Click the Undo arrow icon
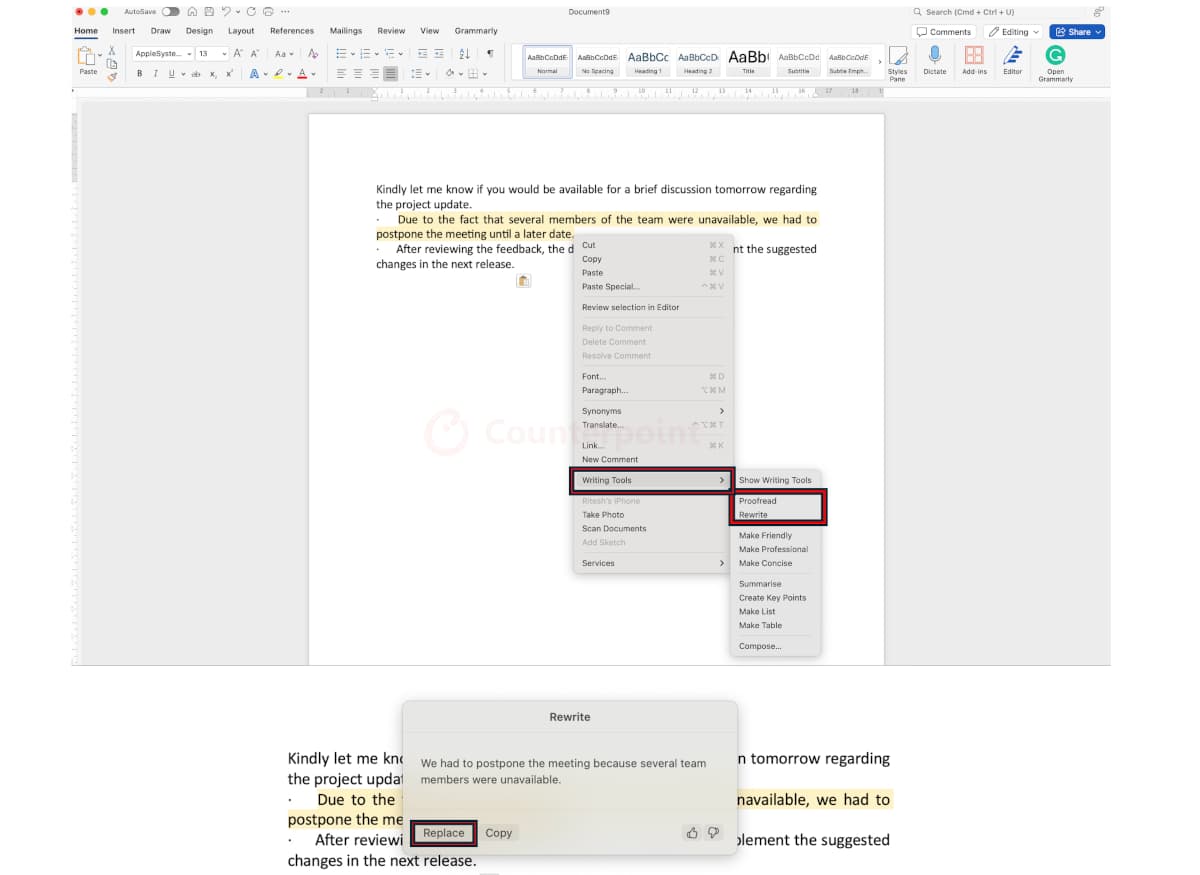The width and height of the screenshot is (1200, 875). [x=226, y=12]
